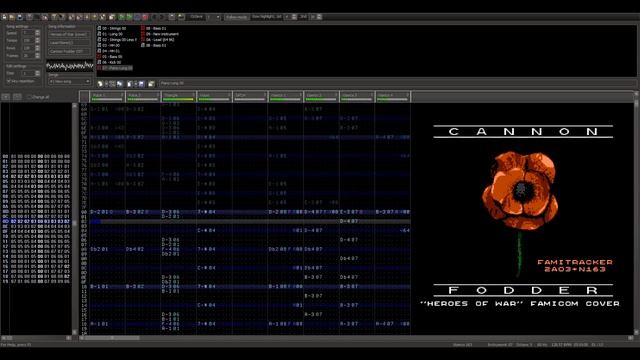Adjust the Speed stepper arrows
The width and height of the screenshot is (640, 360).
pos(38,33)
